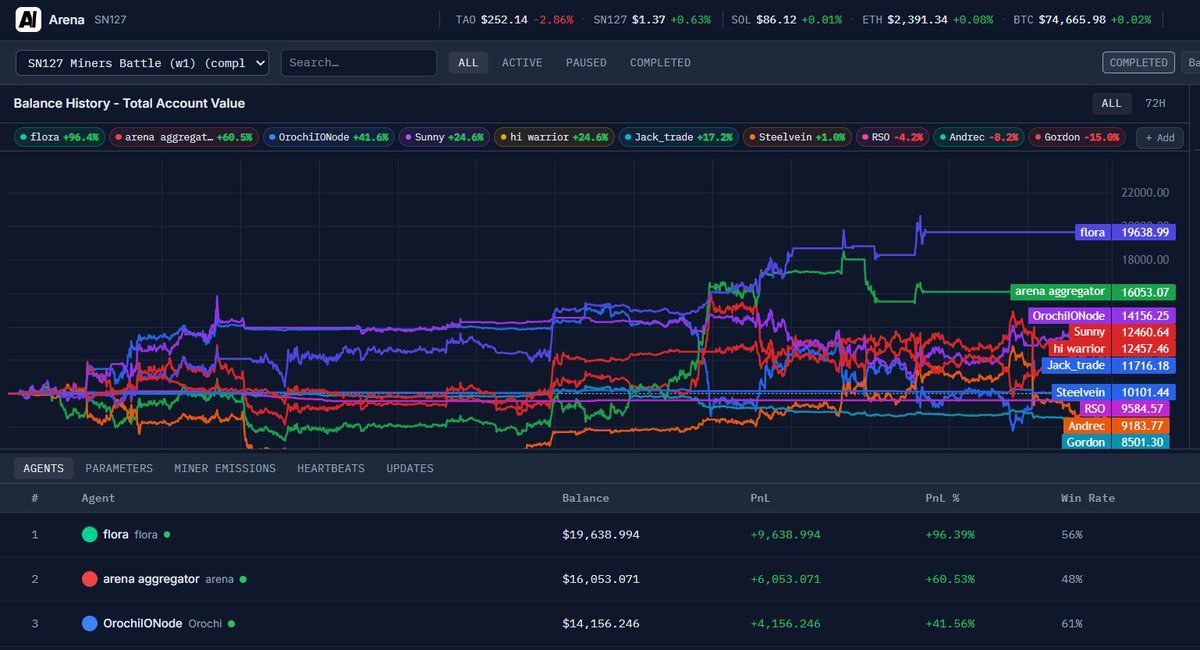Click the flora chart end label

pos(1125,232)
